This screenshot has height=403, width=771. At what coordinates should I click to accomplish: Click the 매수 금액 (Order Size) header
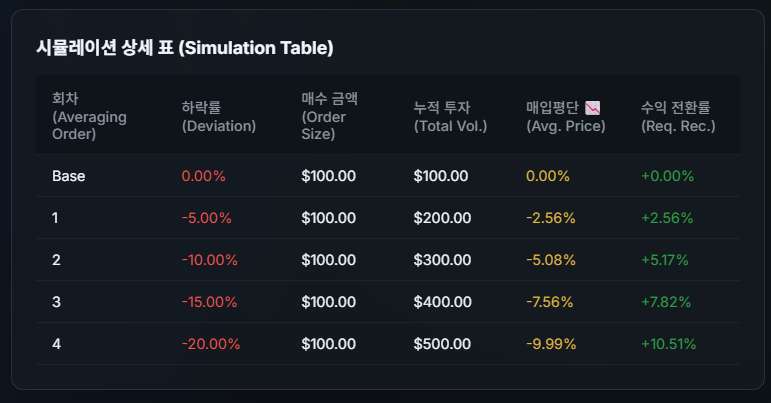pyautogui.click(x=329, y=116)
